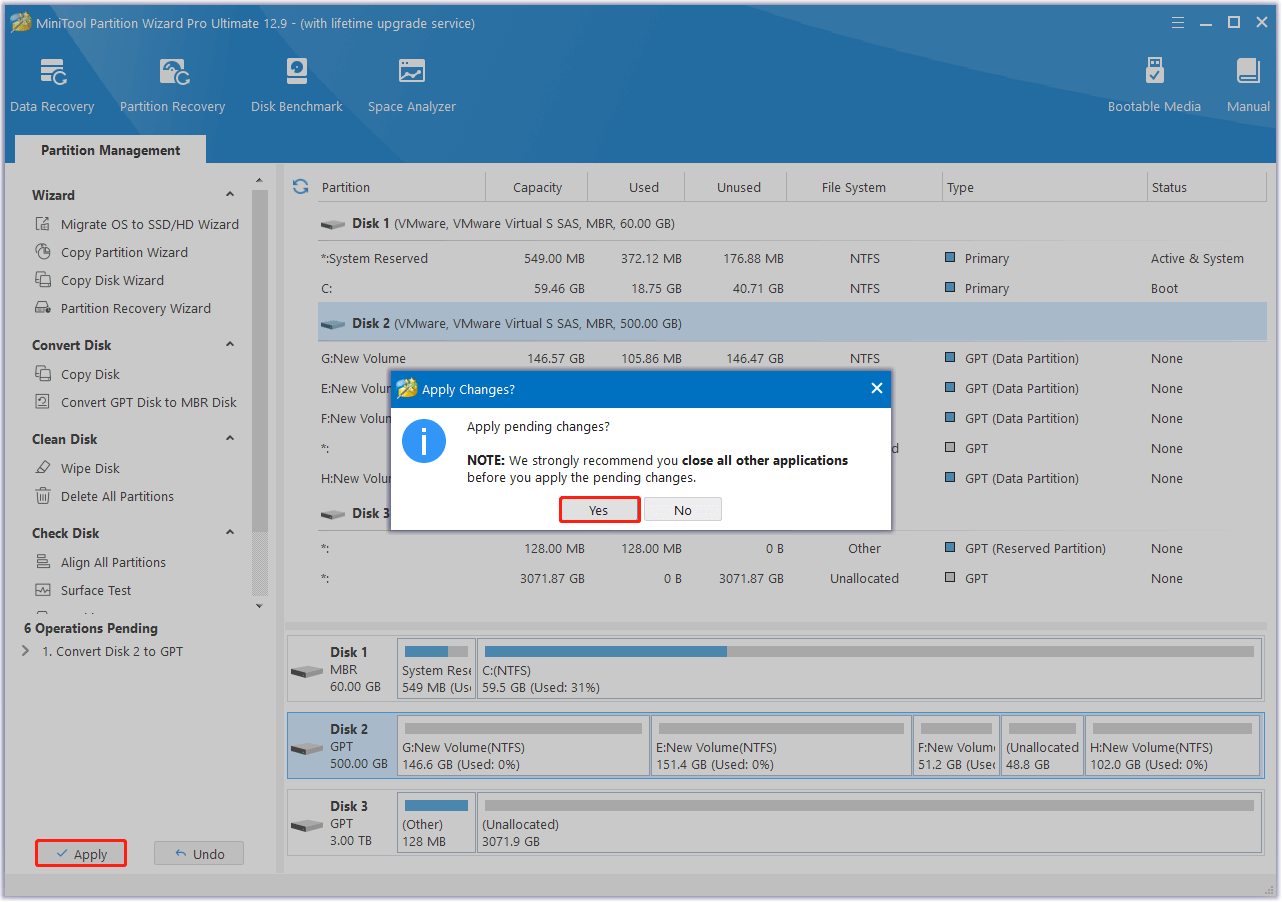Select G:New Volume(NTFS) block in Disk 2 map
Screen dimensions: 1282x902
(x=523, y=745)
